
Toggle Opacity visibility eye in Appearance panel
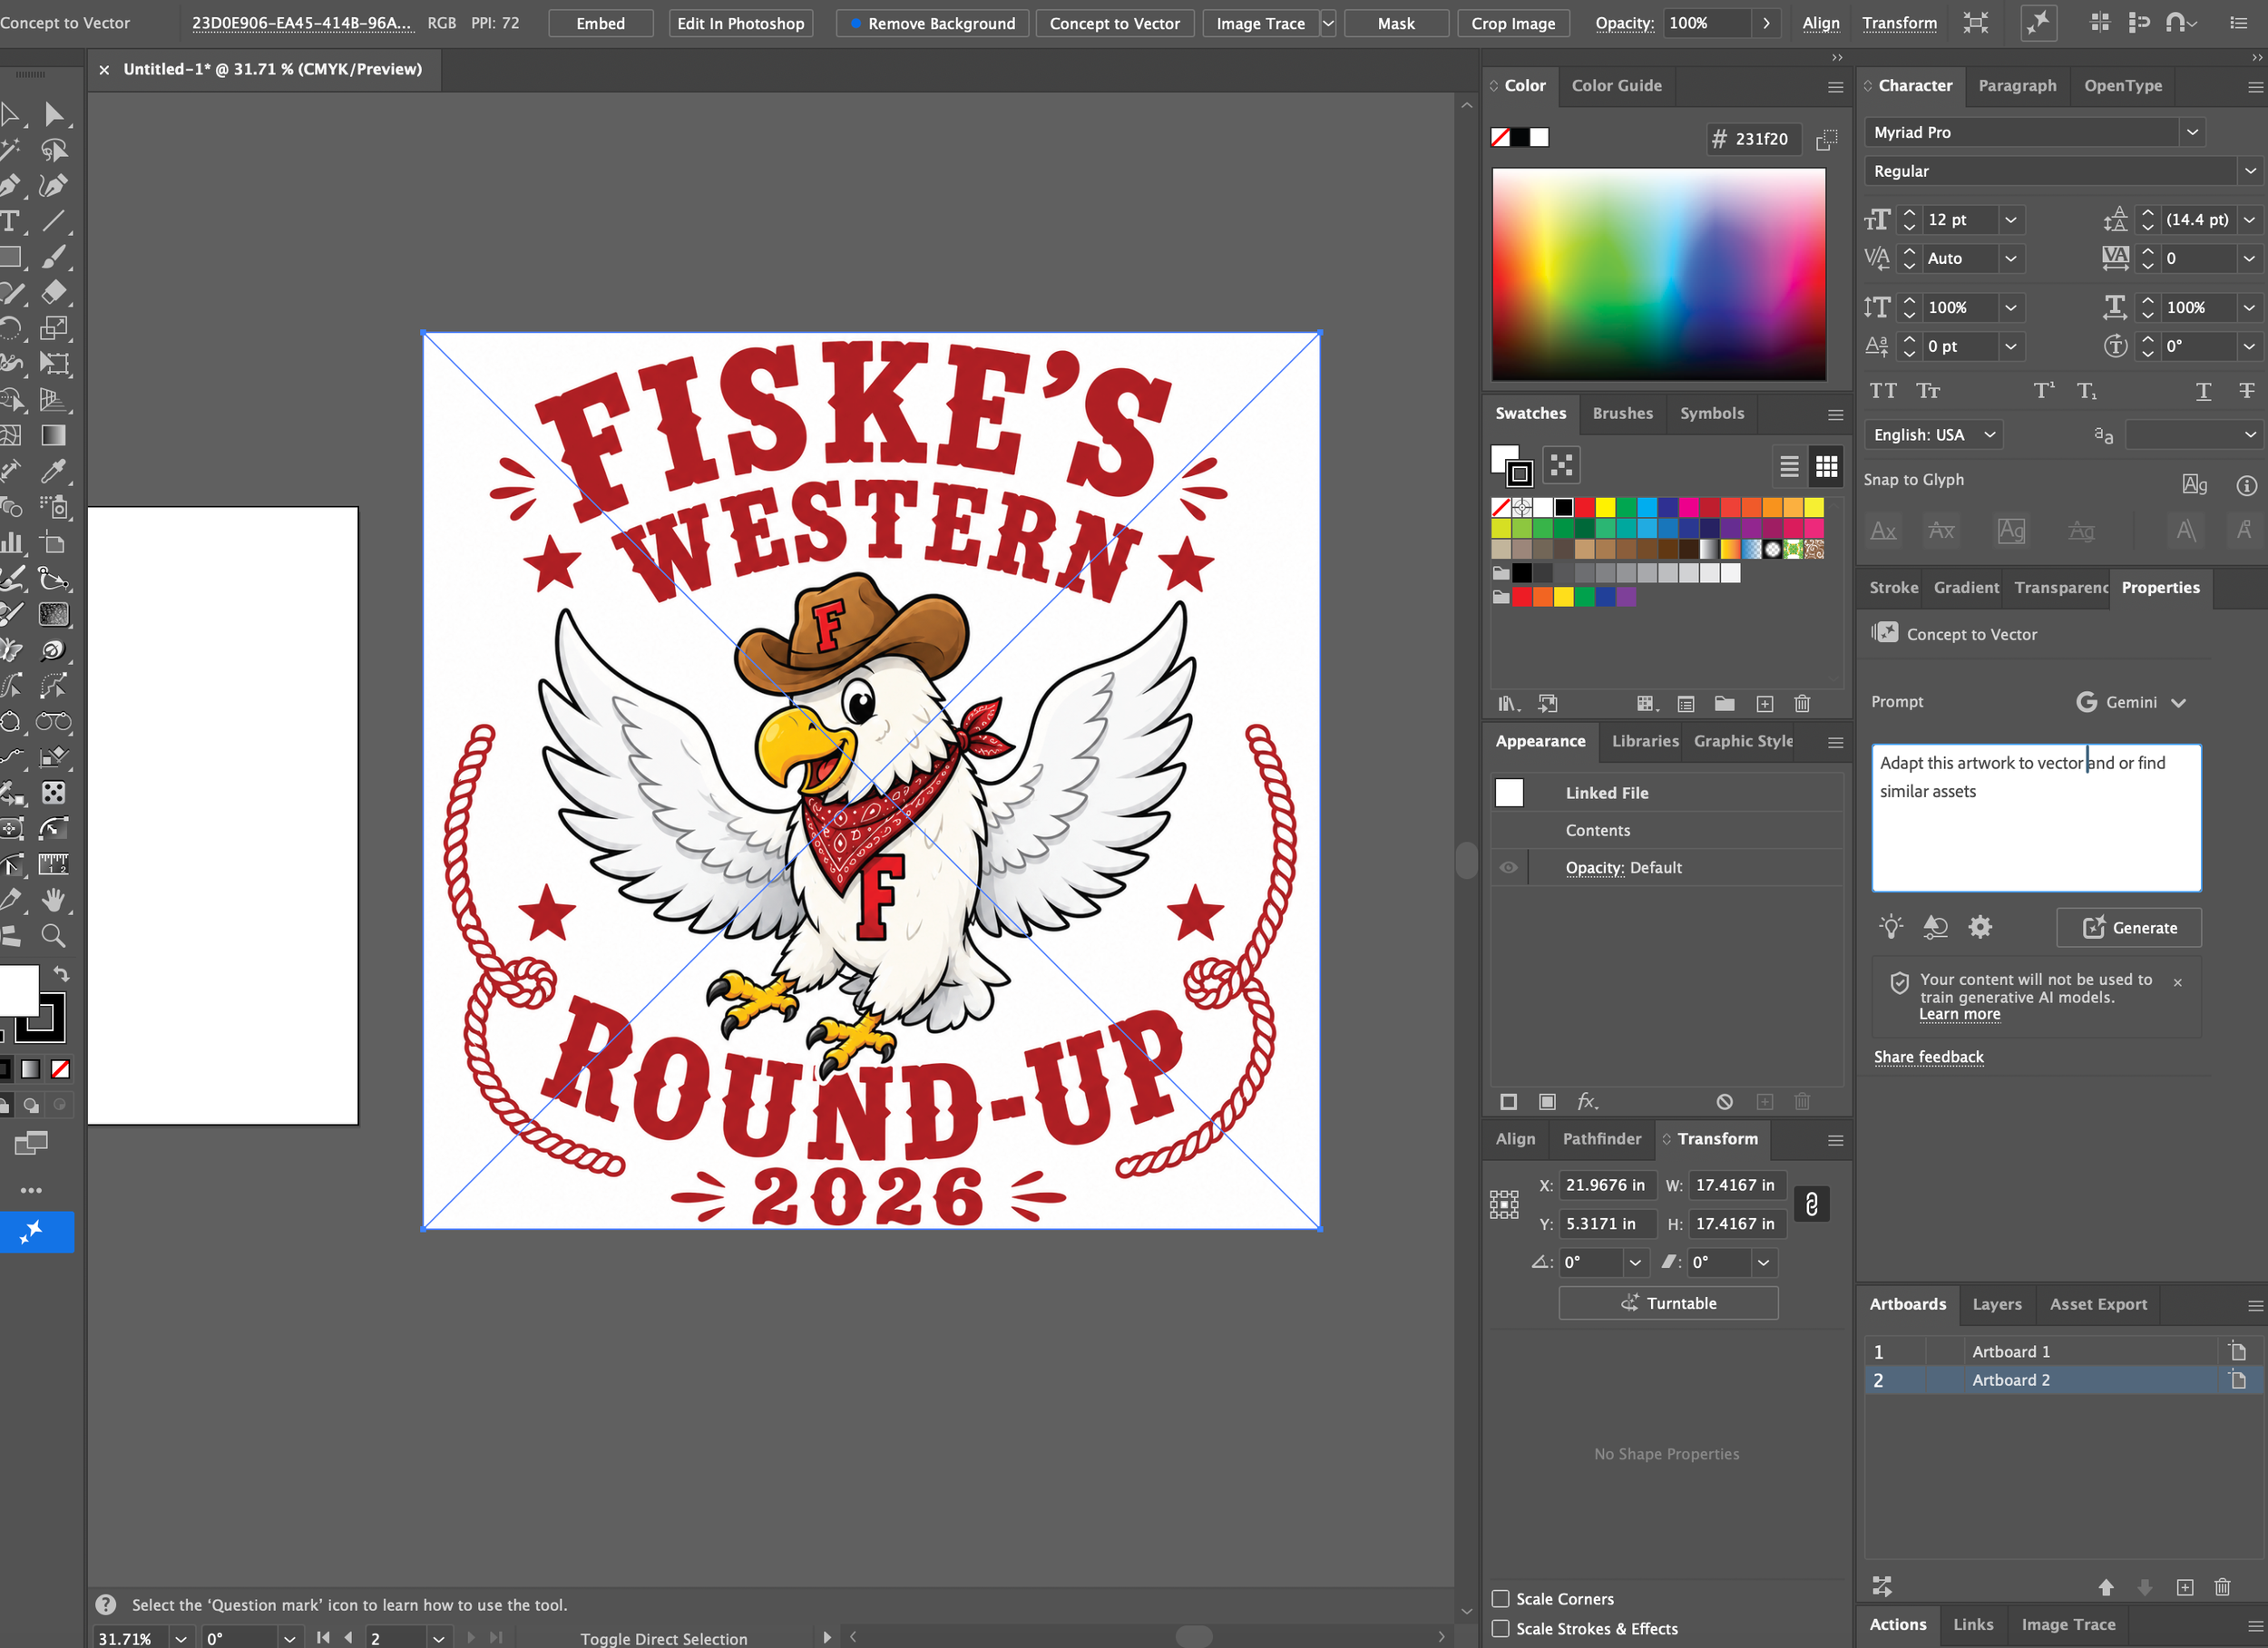1508,867
